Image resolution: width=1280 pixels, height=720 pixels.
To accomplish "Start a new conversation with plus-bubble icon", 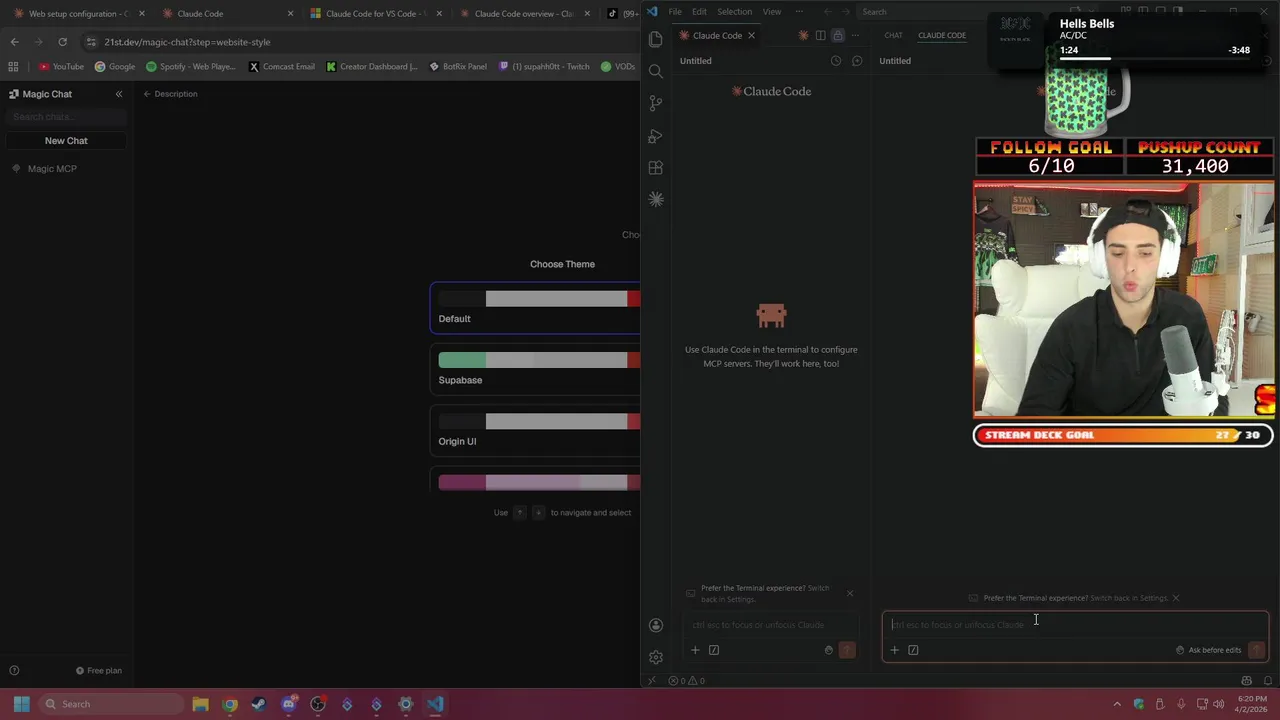I will [x=857, y=61].
